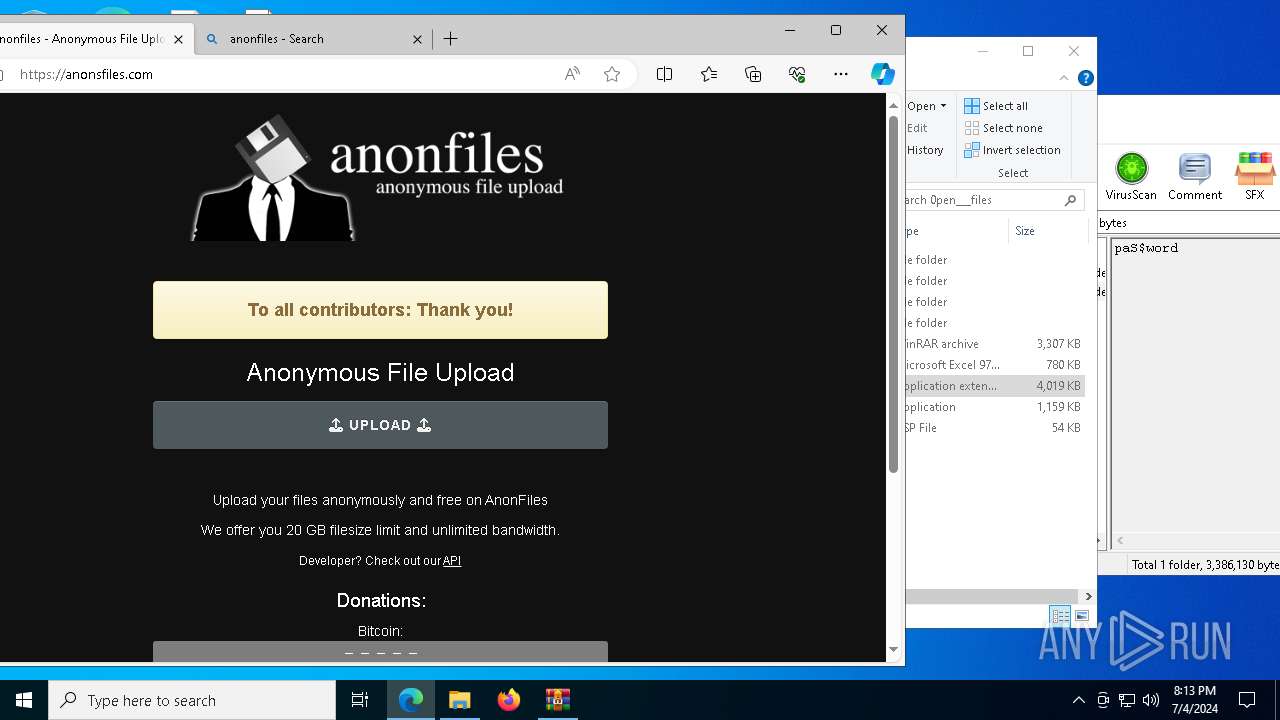
Task: Click the SFX icon in WinRAR
Action: pos(1254,177)
